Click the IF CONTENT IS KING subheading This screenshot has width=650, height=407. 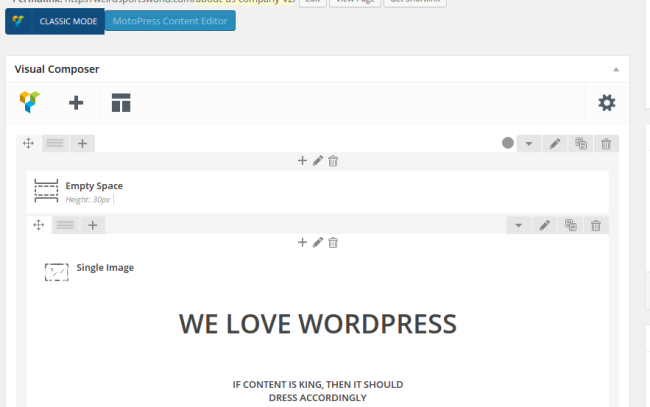pos(318,391)
